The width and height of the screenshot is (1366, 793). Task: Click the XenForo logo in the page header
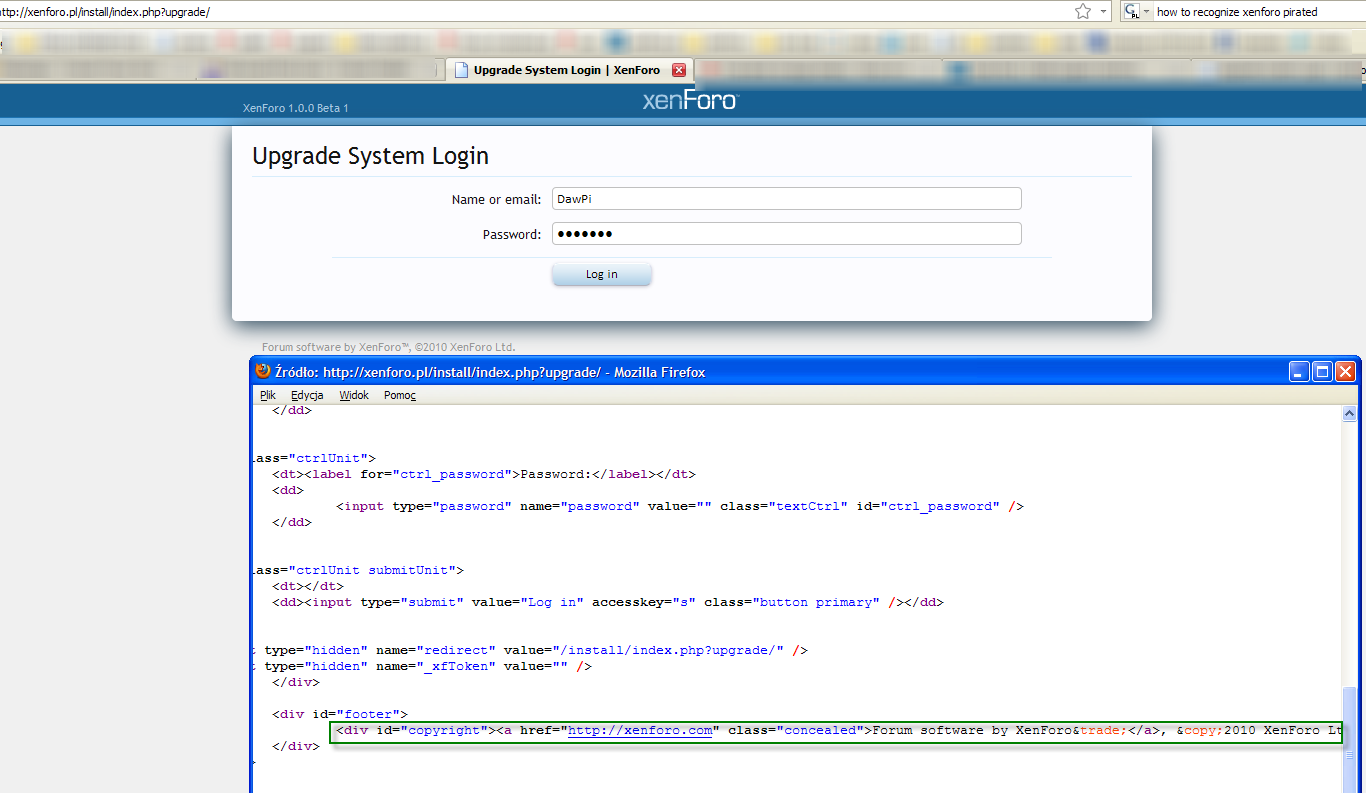tap(690, 99)
